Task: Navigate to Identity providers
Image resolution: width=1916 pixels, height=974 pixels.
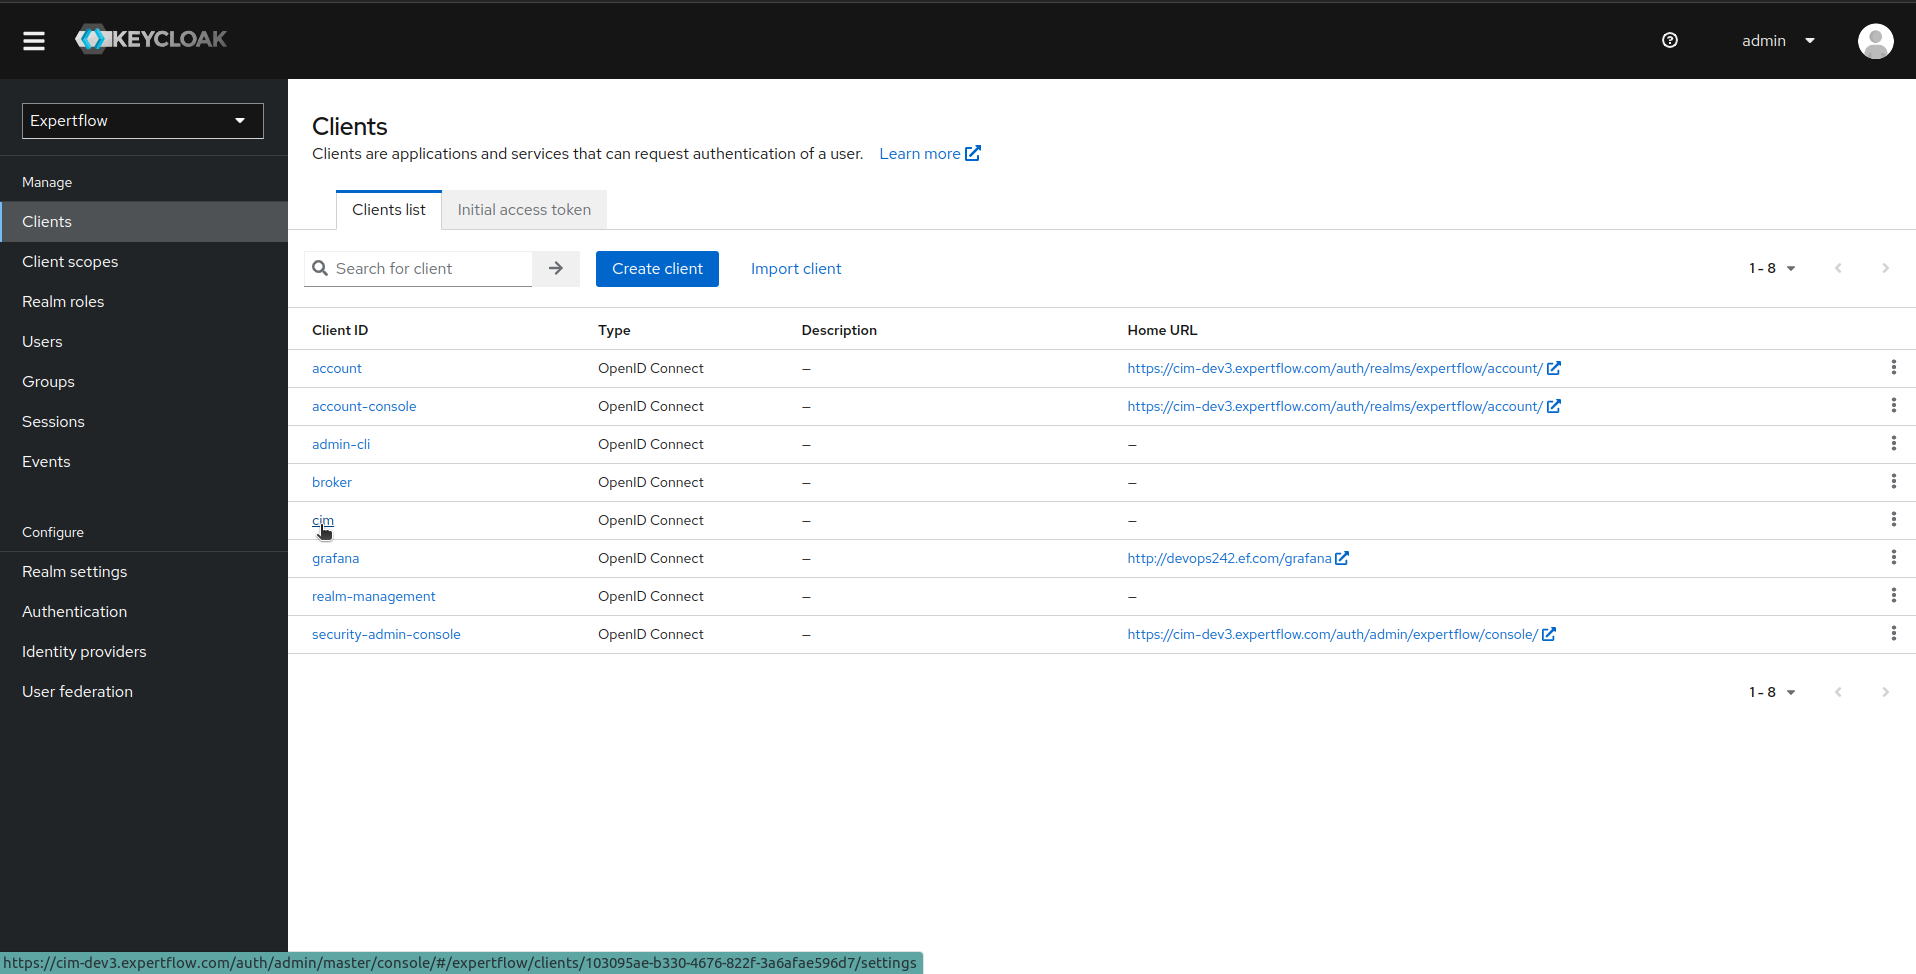Action: point(84,651)
